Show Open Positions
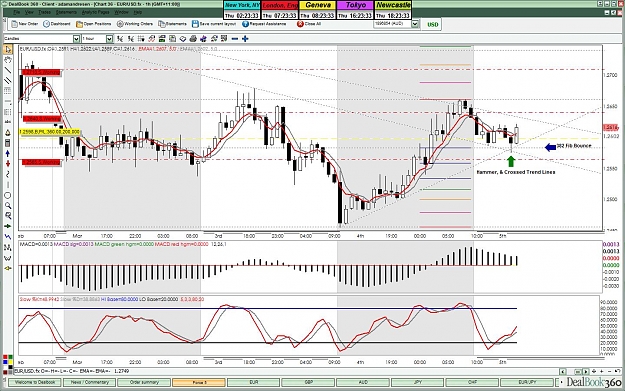This screenshot has height=391, width=625. (x=94, y=24)
